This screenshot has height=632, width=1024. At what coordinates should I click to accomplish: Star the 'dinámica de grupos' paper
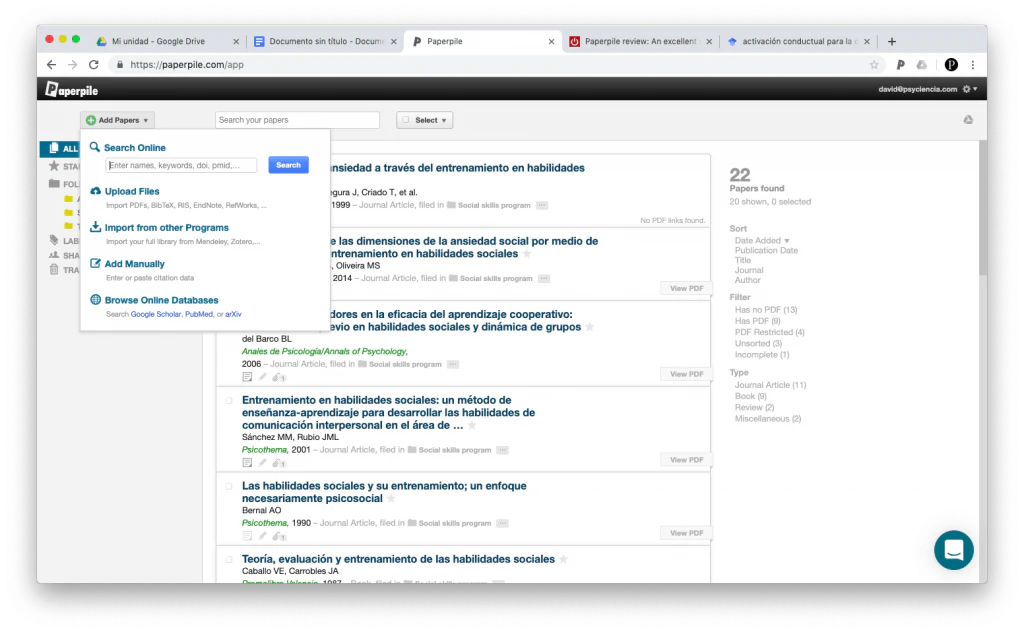click(590, 327)
